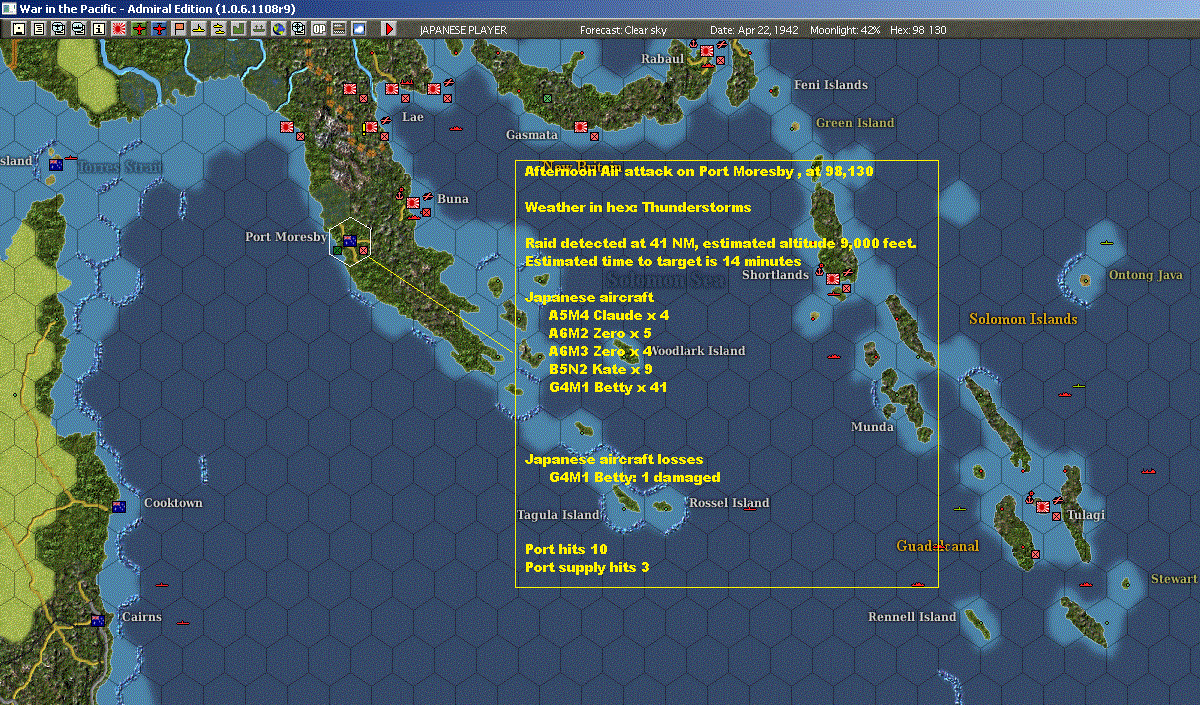Click the Lae map label

413,117
